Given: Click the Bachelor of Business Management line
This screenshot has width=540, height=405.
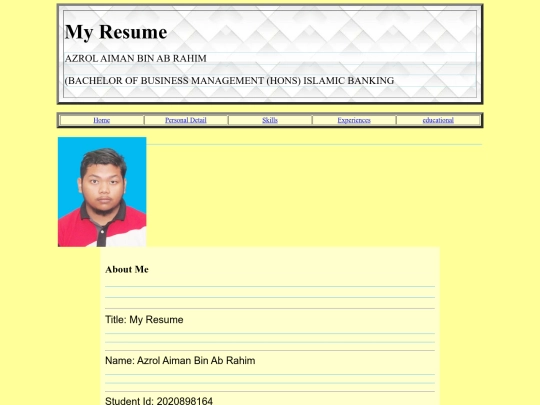Looking at the screenshot, I should (229, 81).
